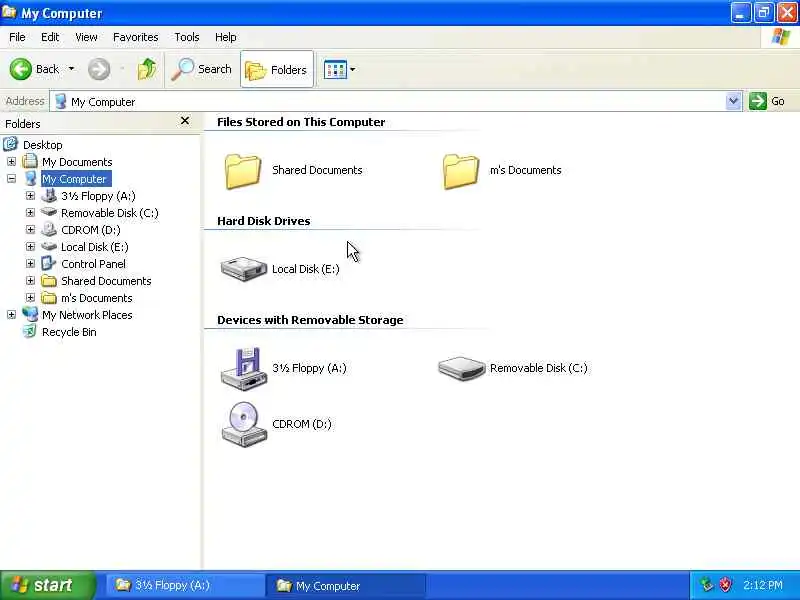Click the My Computer title bar icon
This screenshot has width=800, height=600.
click(9, 12)
